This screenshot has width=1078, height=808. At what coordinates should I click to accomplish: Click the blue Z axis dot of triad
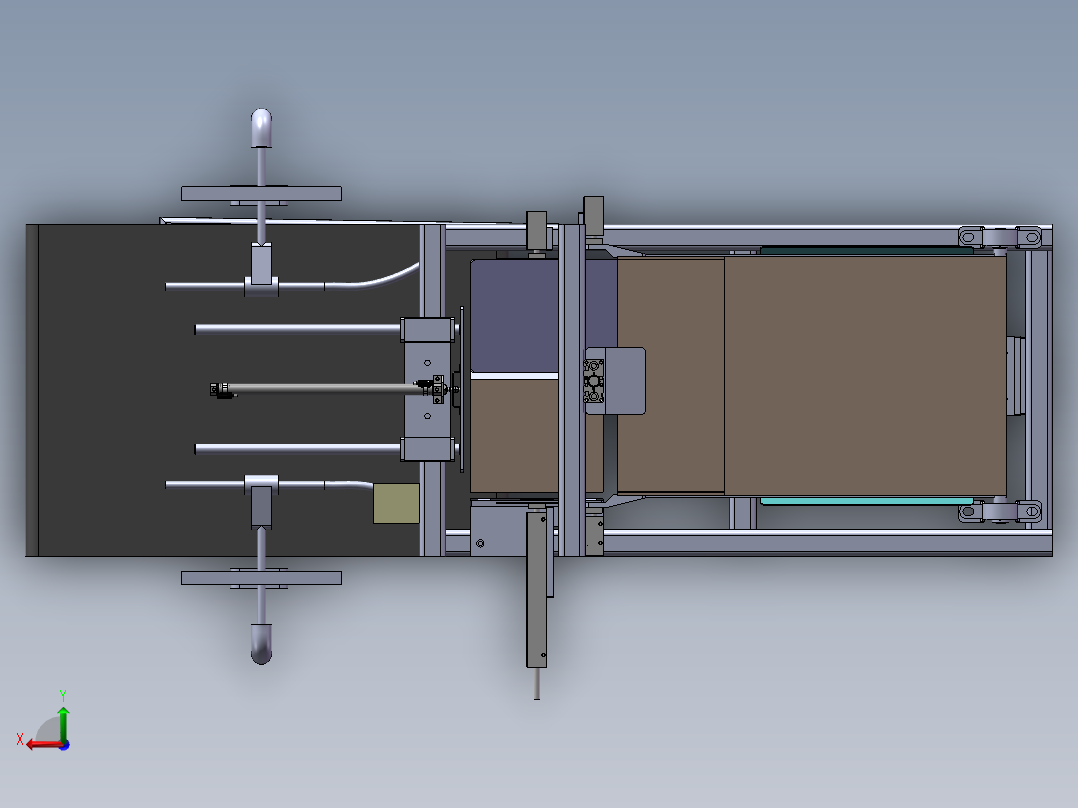tap(65, 745)
